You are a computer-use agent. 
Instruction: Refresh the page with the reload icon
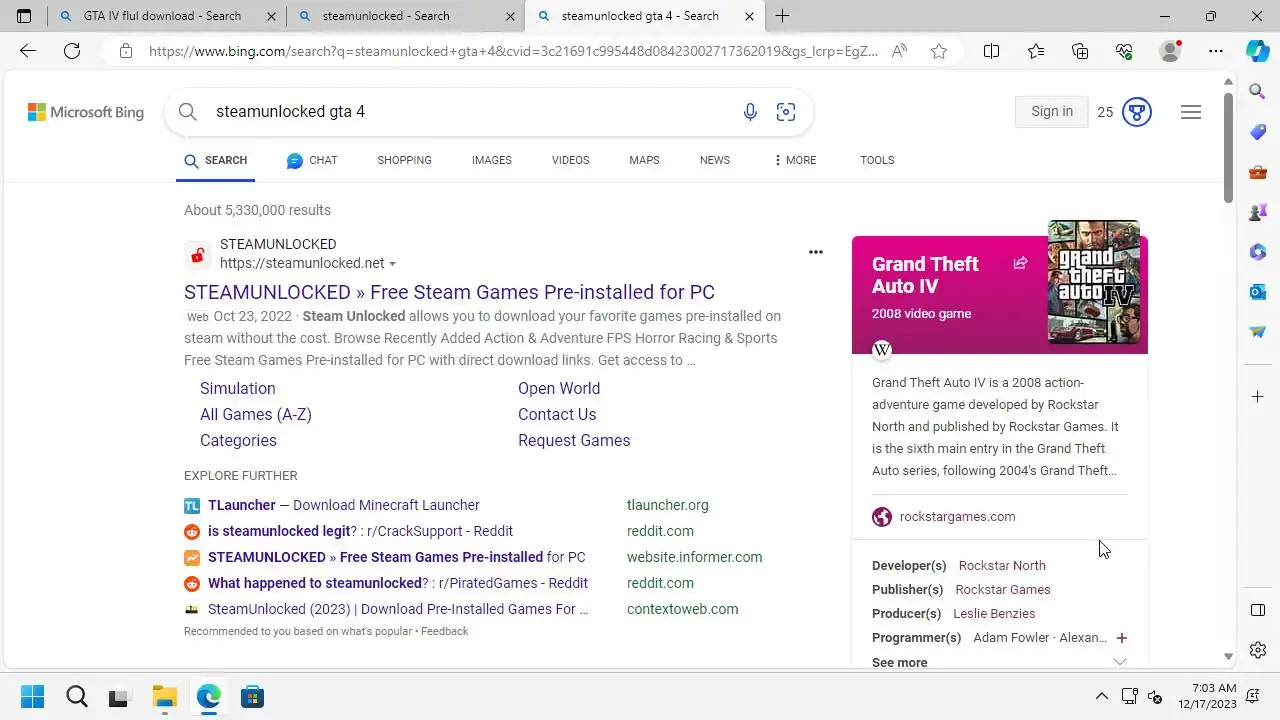(x=72, y=51)
